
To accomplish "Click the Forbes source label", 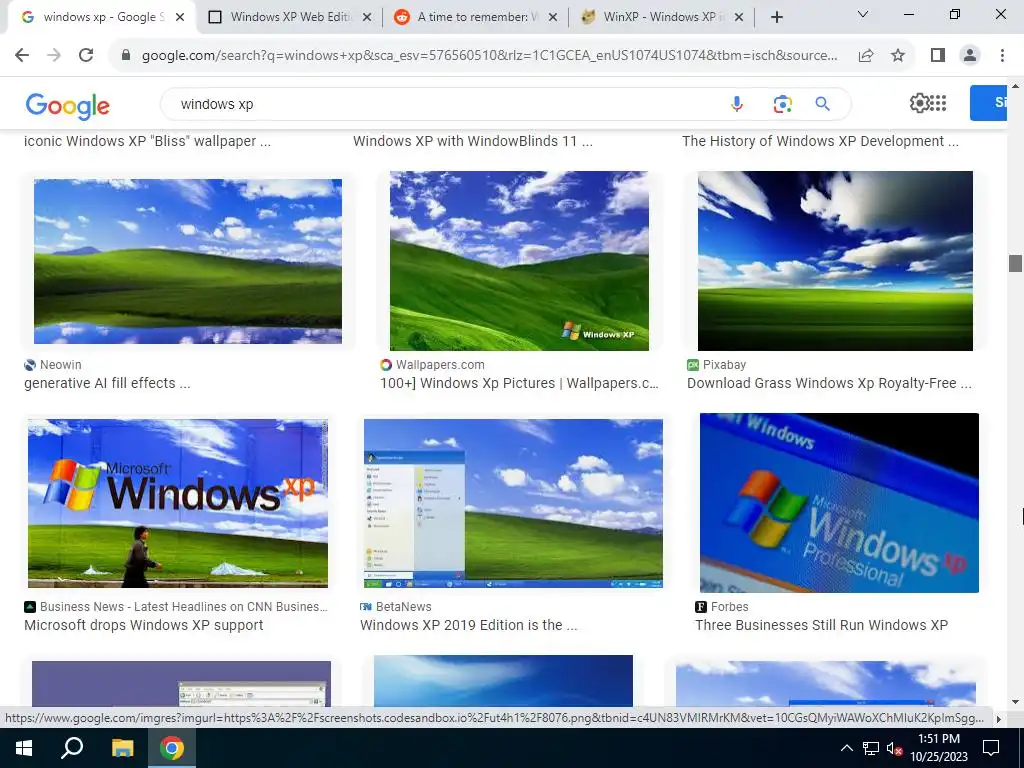I will (722, 607).
